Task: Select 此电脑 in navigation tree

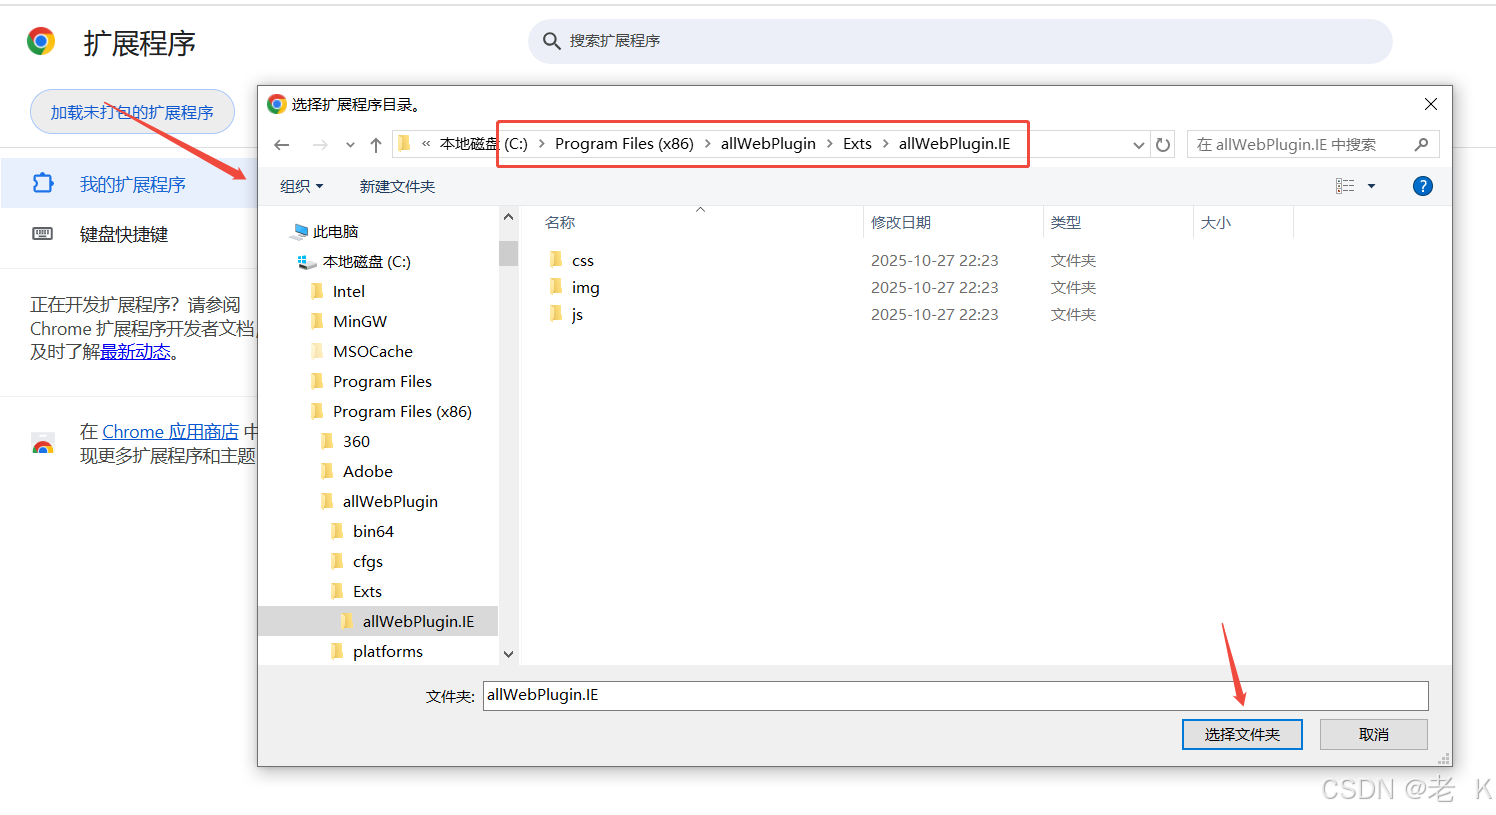Action: (335, 231)
